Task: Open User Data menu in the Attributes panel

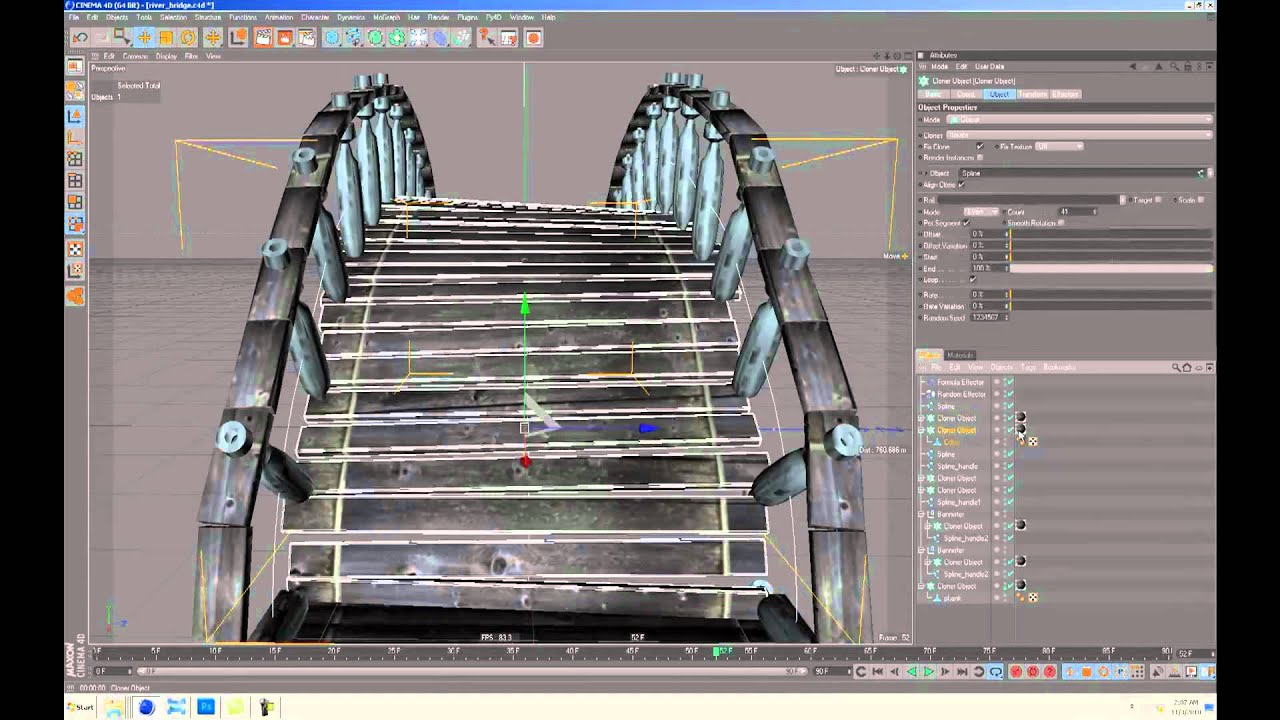Action: coord(990,67)
